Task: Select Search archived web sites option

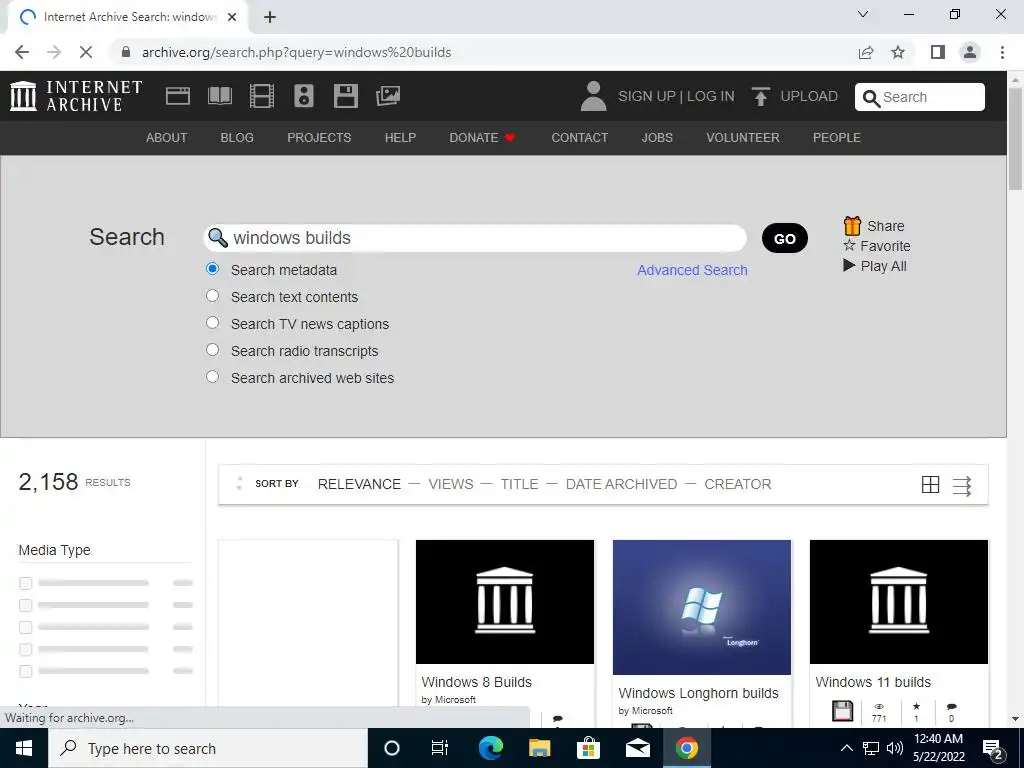Action: [212, 377]
